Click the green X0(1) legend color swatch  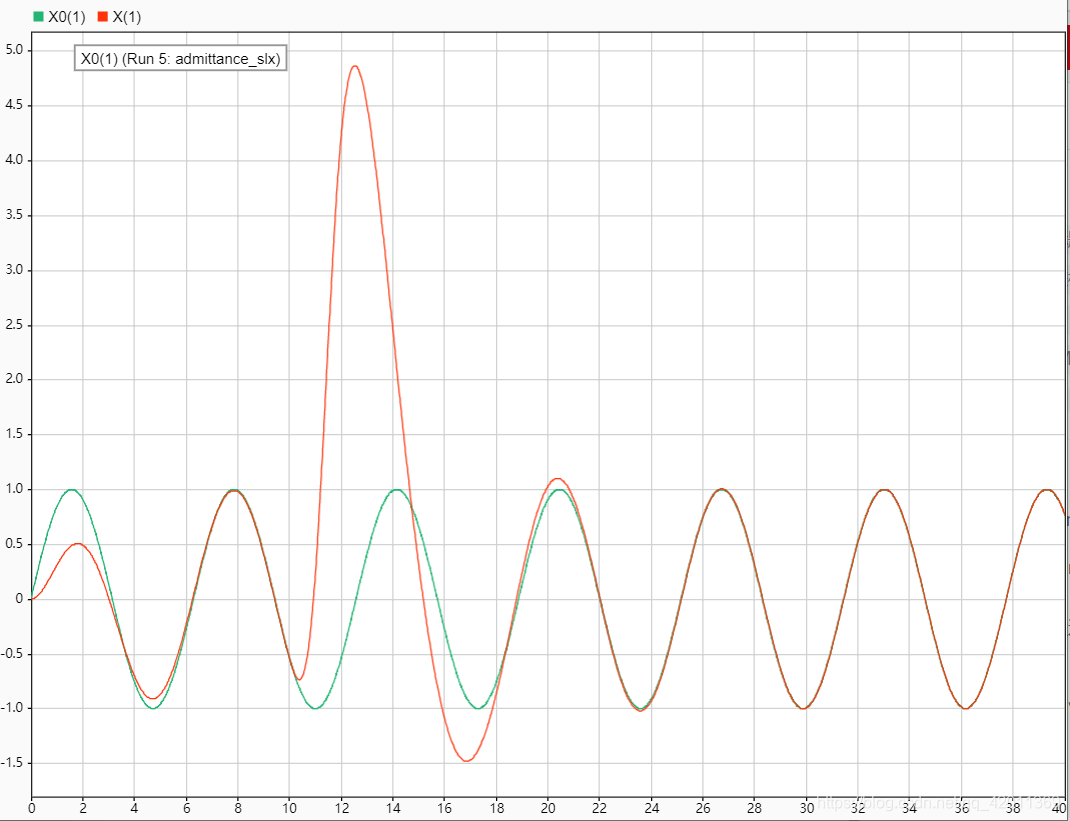[x=38, y=16]
